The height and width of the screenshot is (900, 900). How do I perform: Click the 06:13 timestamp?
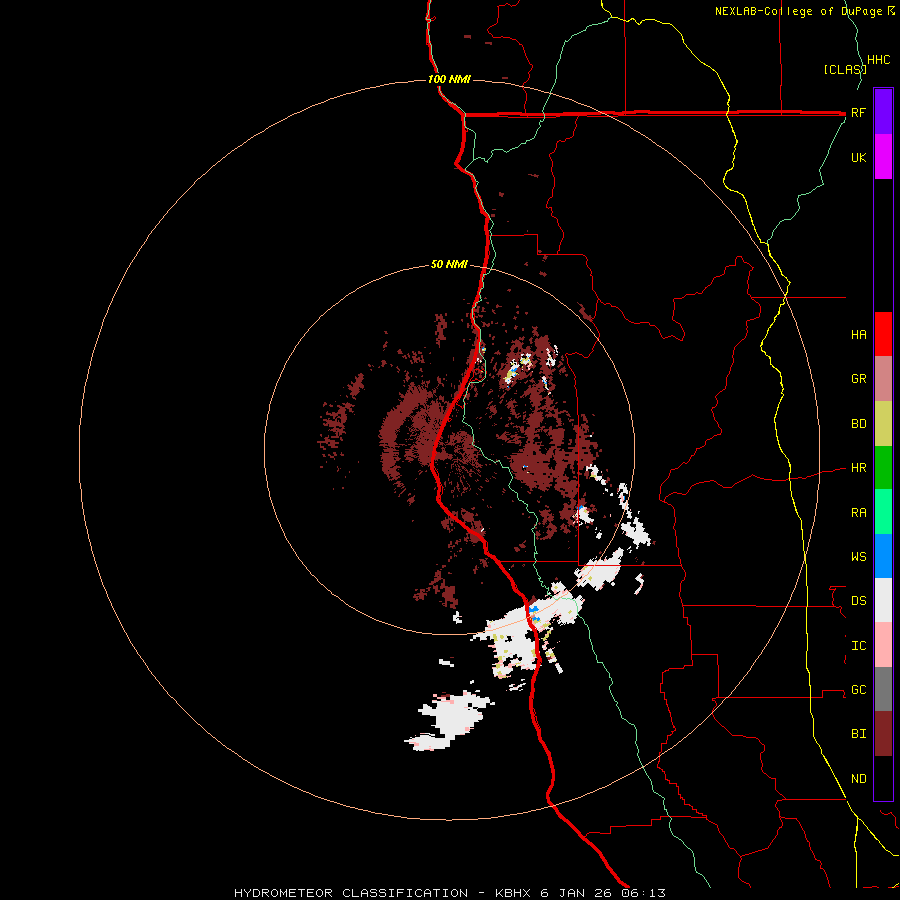642,893
